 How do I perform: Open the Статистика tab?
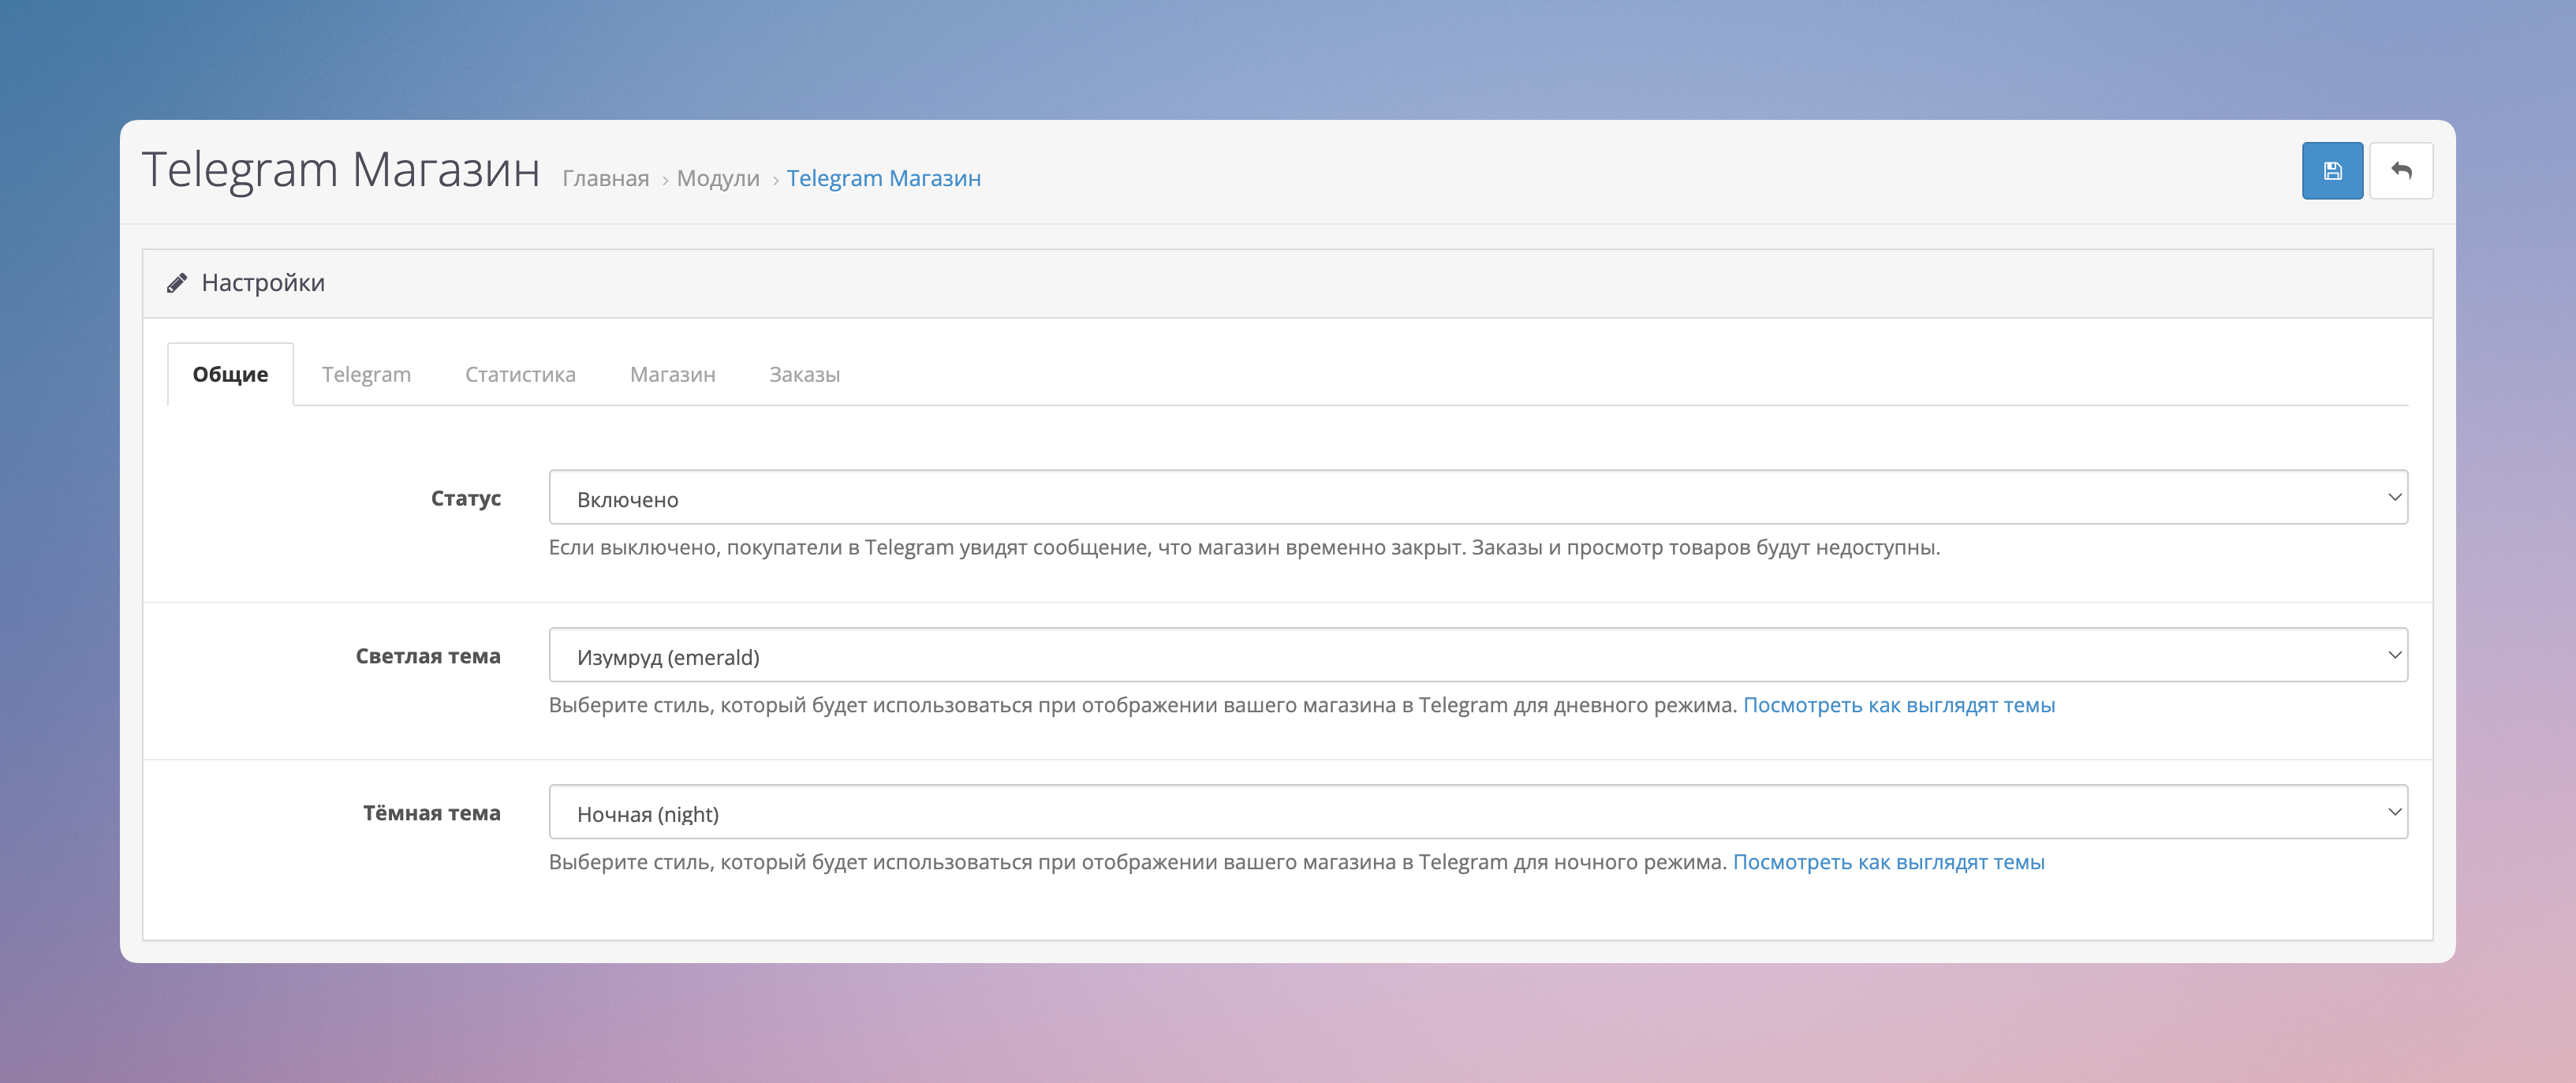(x=520, y=374)
